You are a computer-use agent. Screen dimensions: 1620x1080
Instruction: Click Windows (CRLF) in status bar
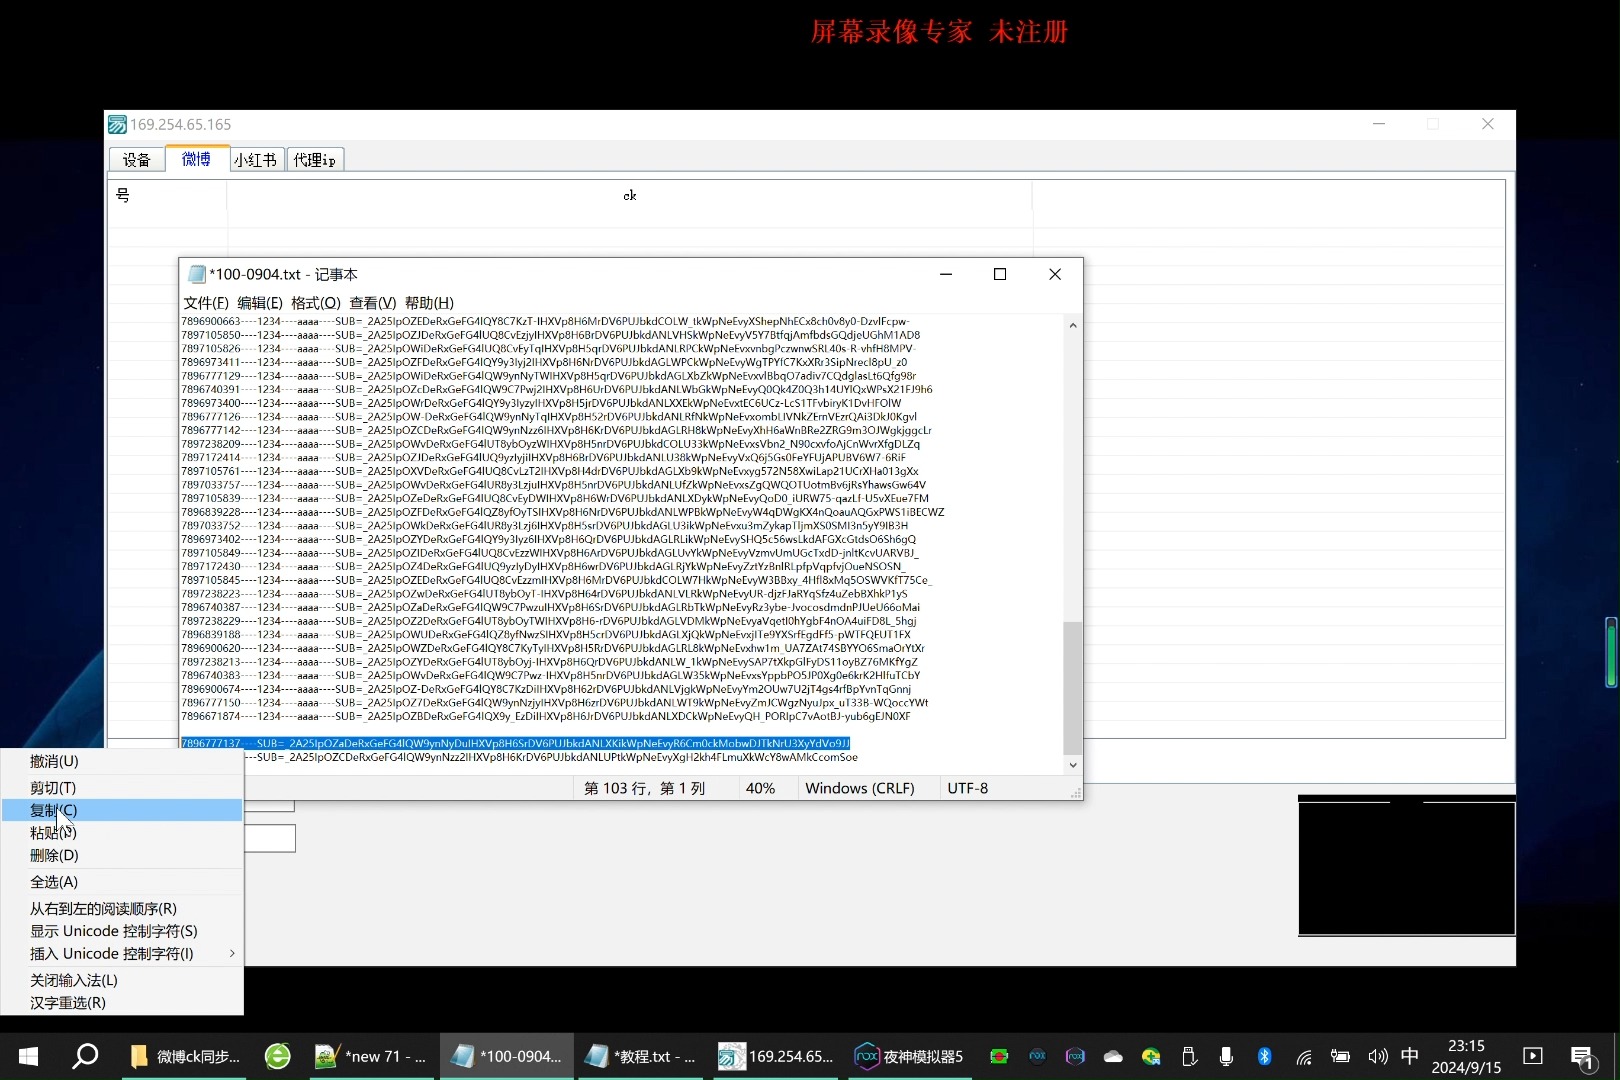[x=860, y=788]
